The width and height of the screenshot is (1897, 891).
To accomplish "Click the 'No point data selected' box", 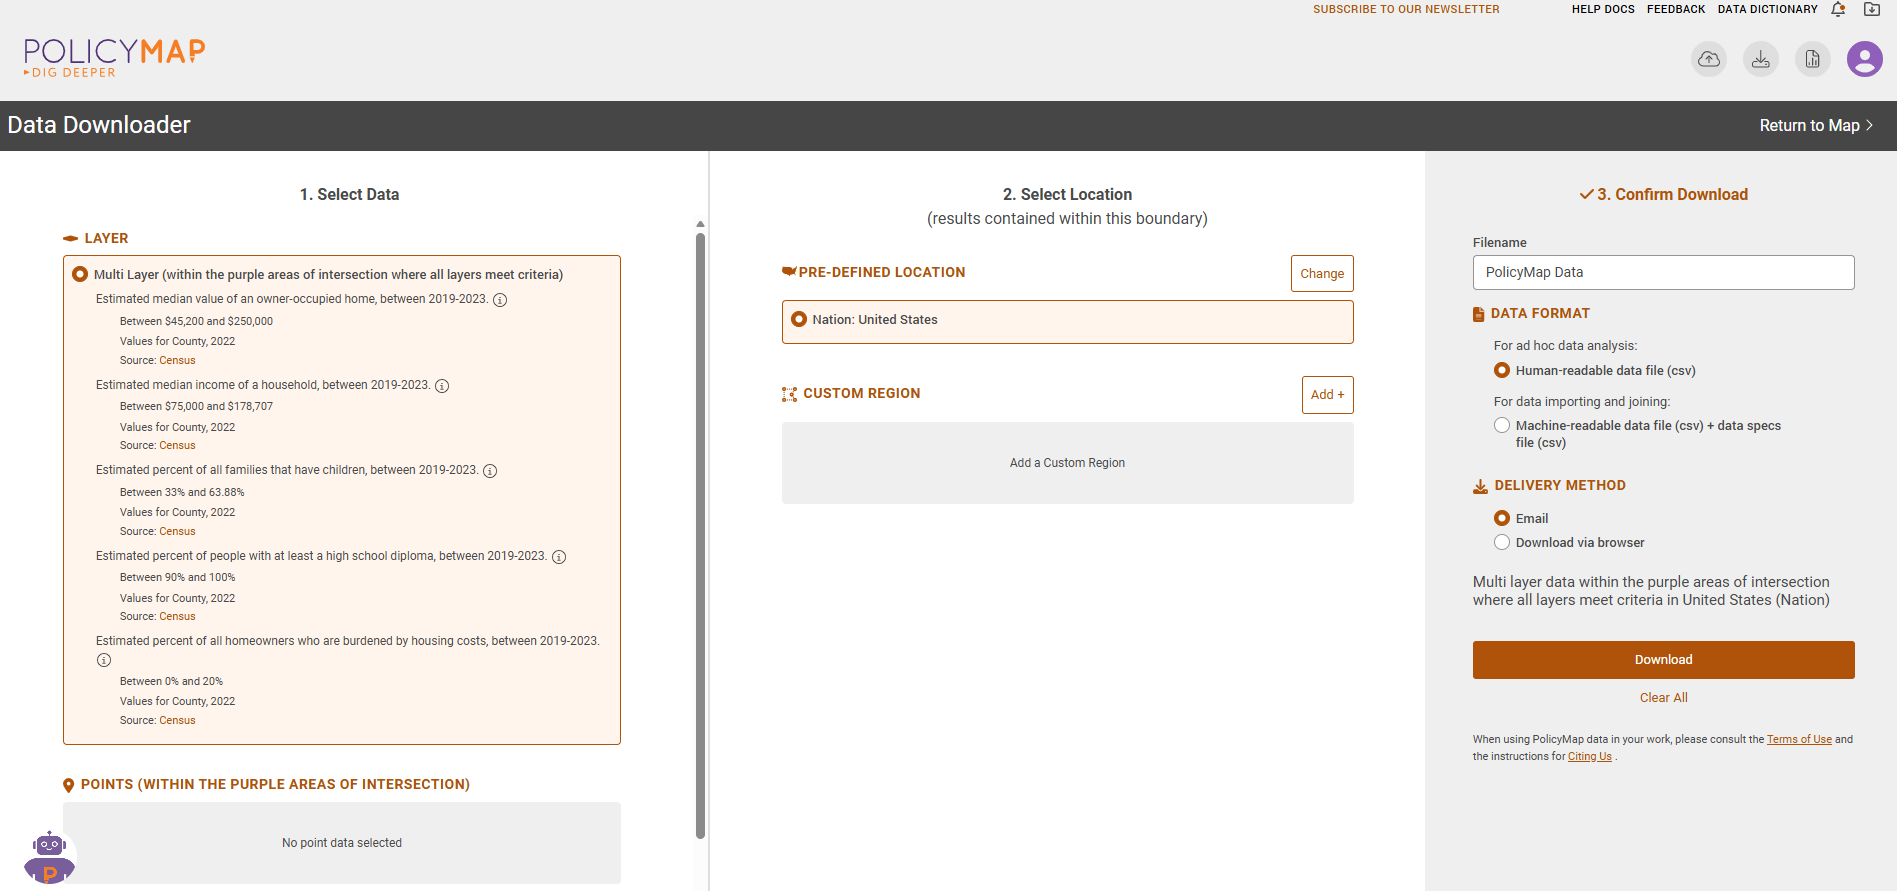I will 342,843.
